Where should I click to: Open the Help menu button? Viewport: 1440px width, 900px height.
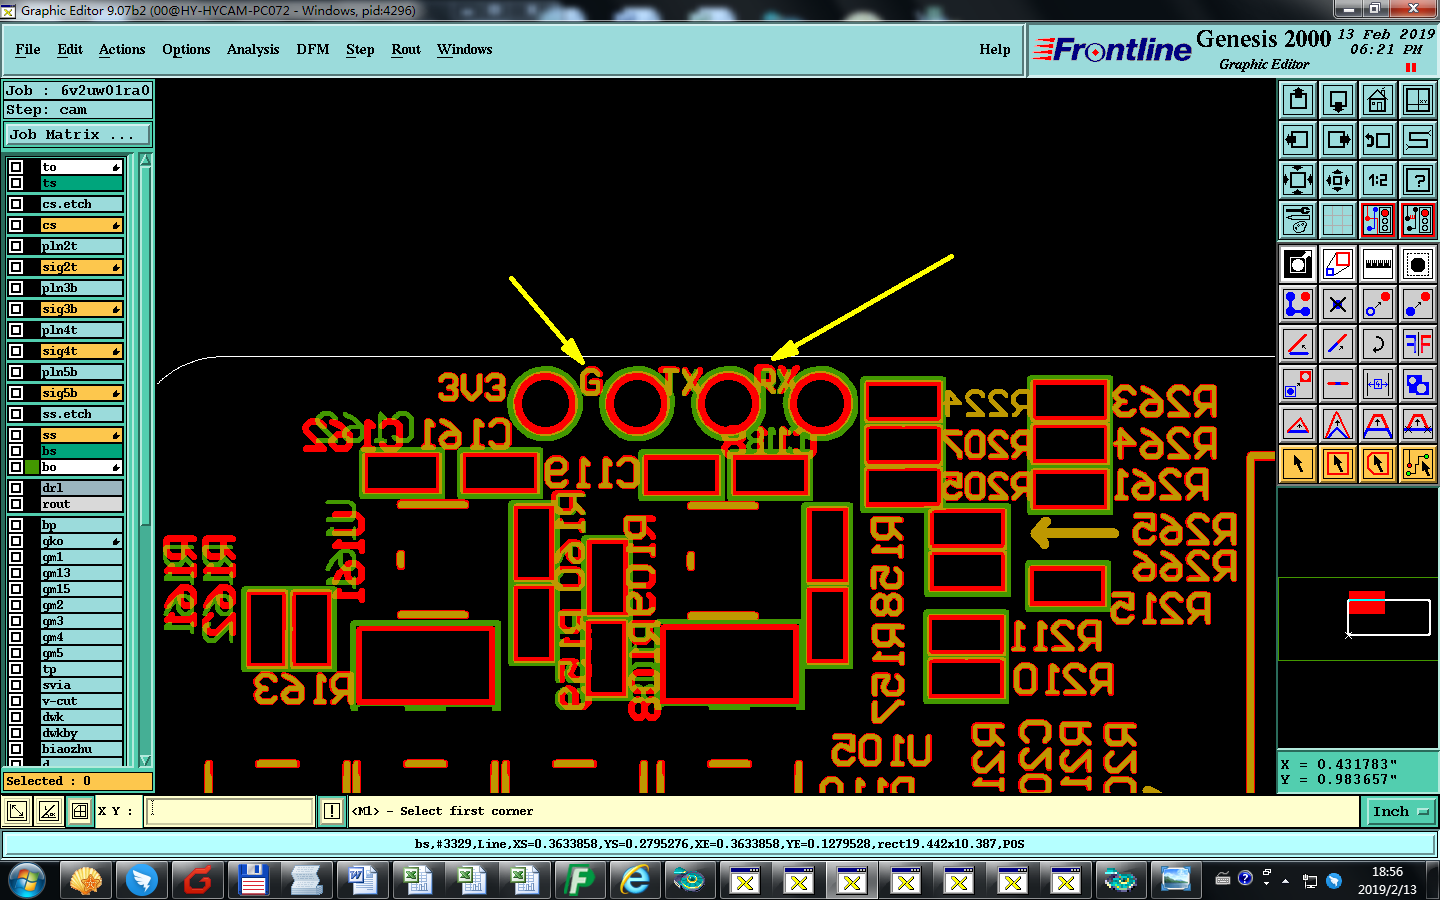click(x=995, y=49)
